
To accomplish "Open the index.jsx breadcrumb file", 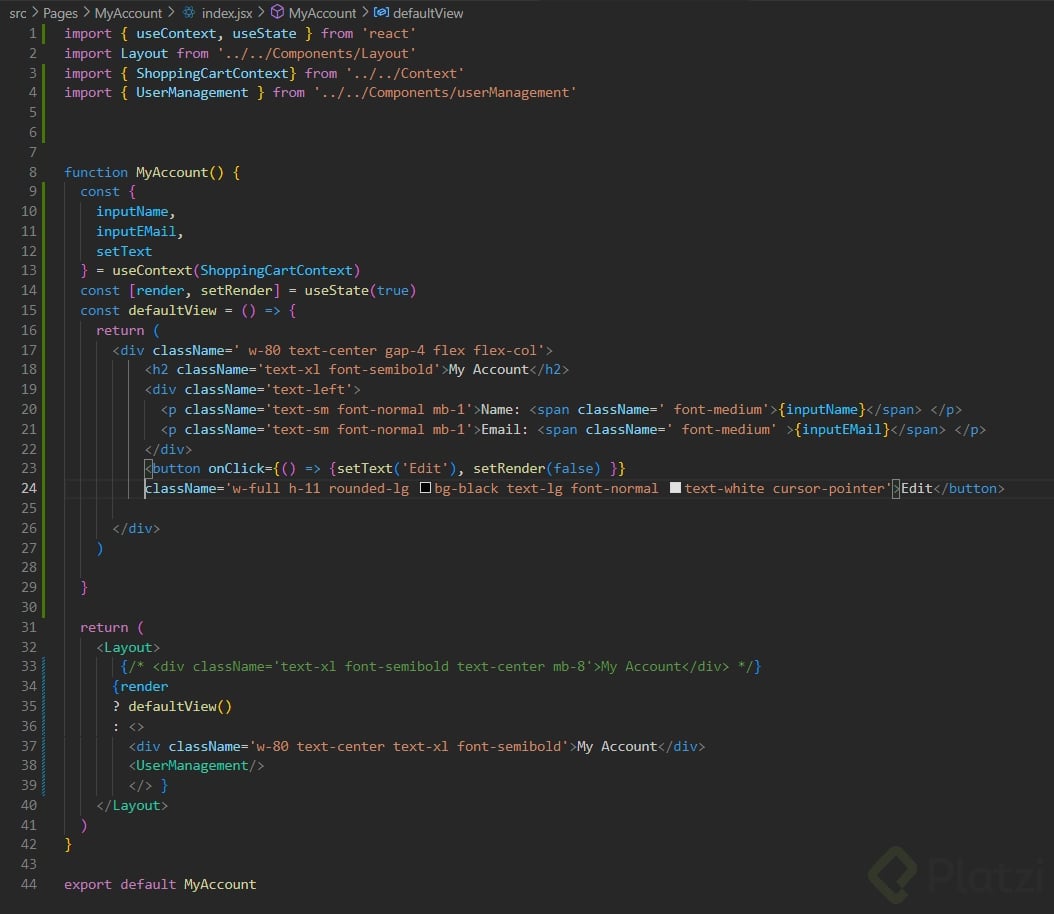I will [x=227, y=13].
